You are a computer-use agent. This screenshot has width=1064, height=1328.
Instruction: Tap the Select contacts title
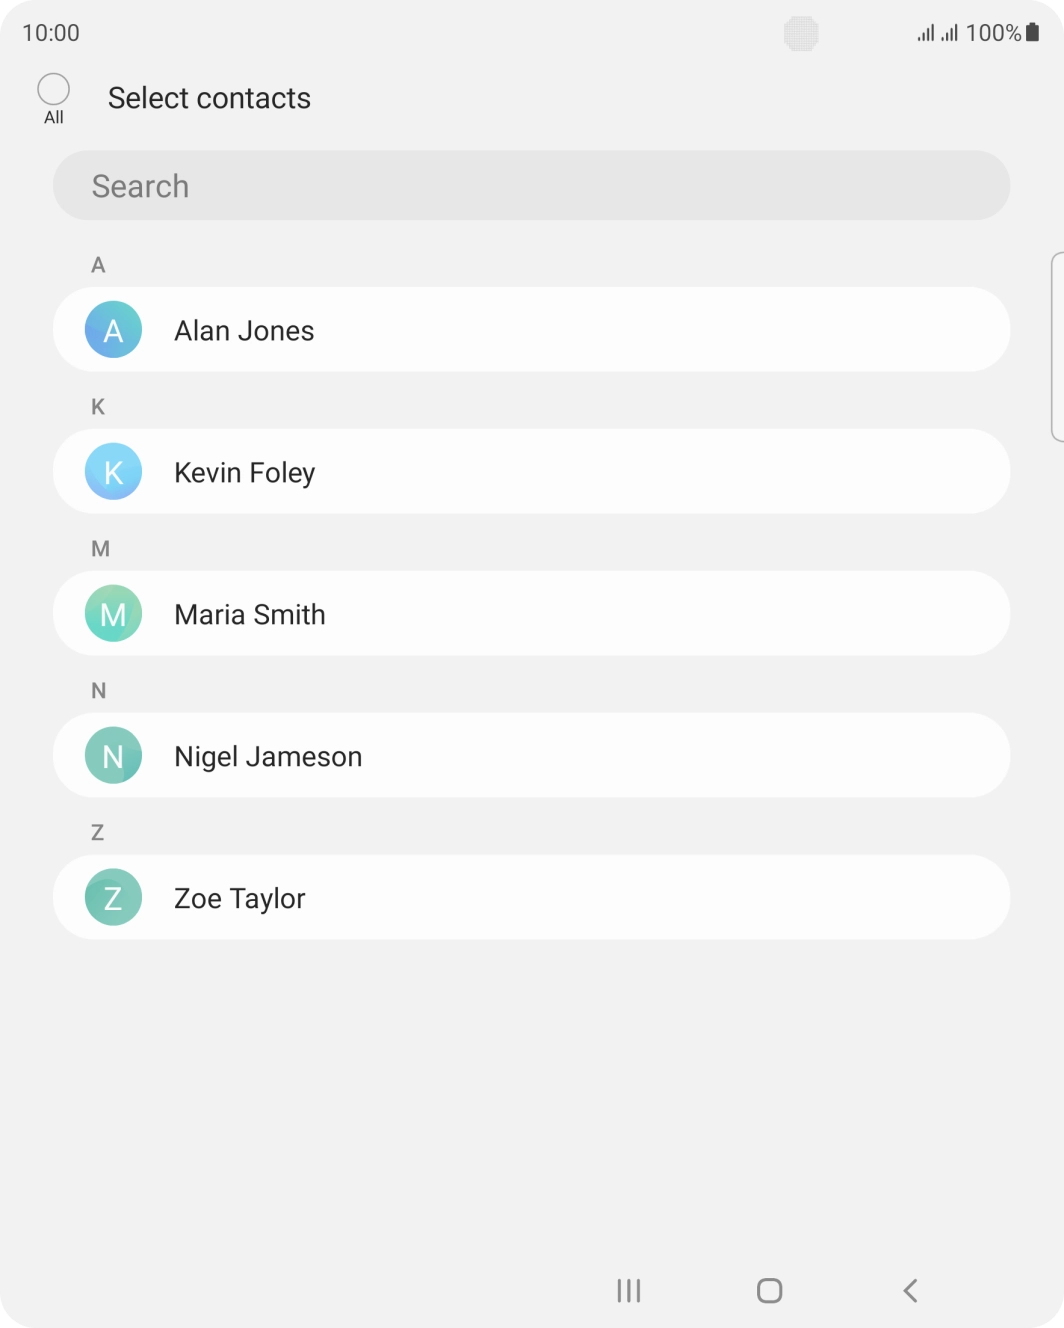click(209, 98)
